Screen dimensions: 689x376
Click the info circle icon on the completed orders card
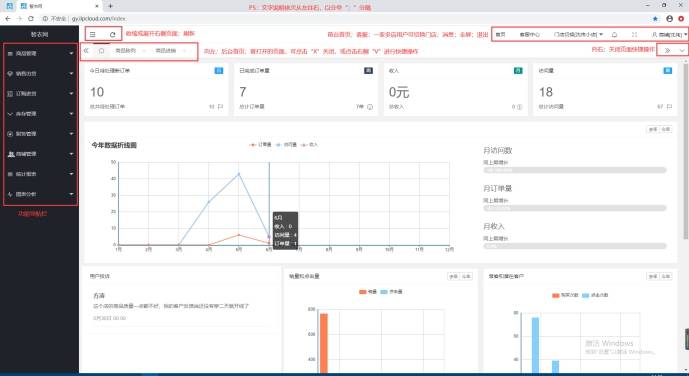tap(370, 107)
